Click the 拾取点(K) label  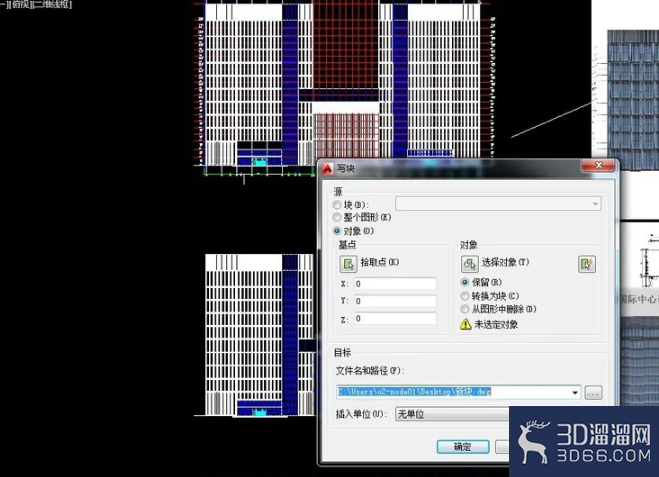[x=380, y=262]
